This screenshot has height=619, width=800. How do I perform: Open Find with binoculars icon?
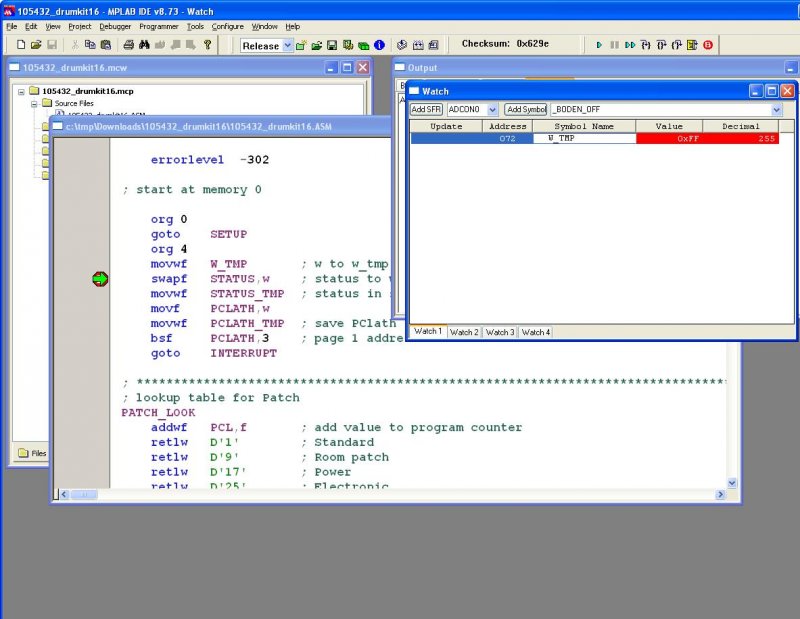(144, 45)
